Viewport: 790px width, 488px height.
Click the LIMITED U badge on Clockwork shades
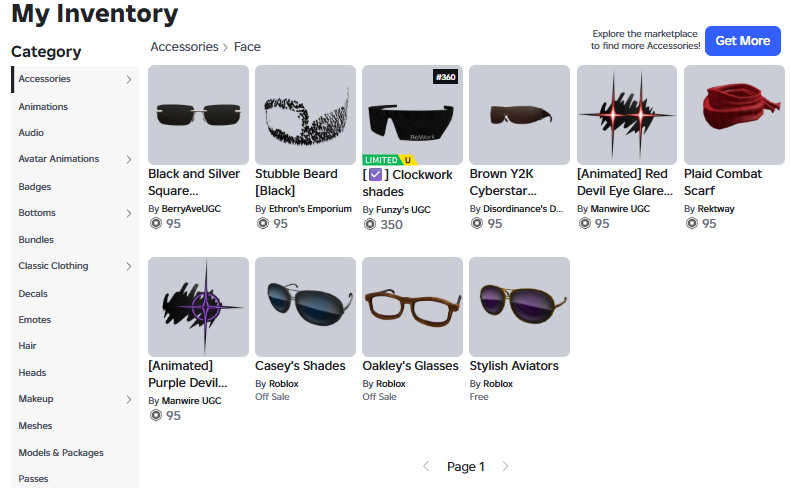pos(389,160)
